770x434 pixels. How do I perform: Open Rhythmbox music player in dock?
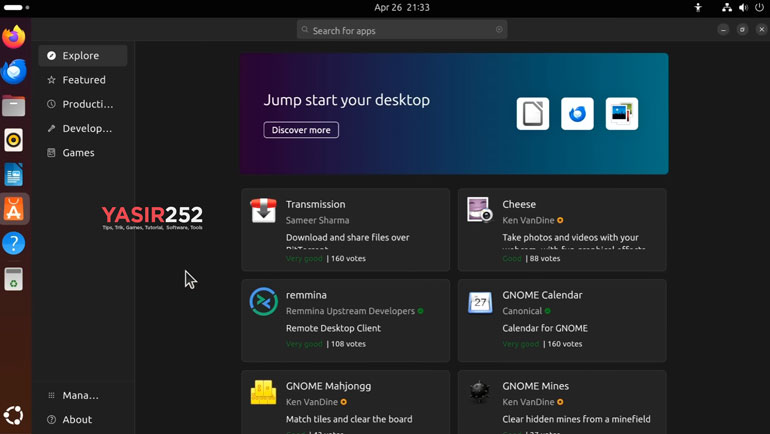[x=14, y=140]
